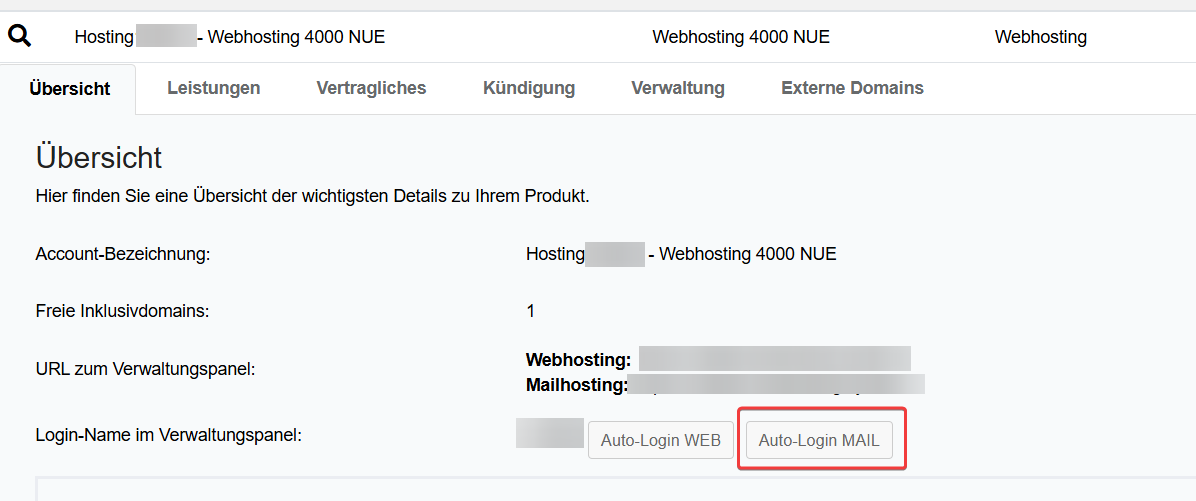Click the account name in the top row

(x=229, y=37)
